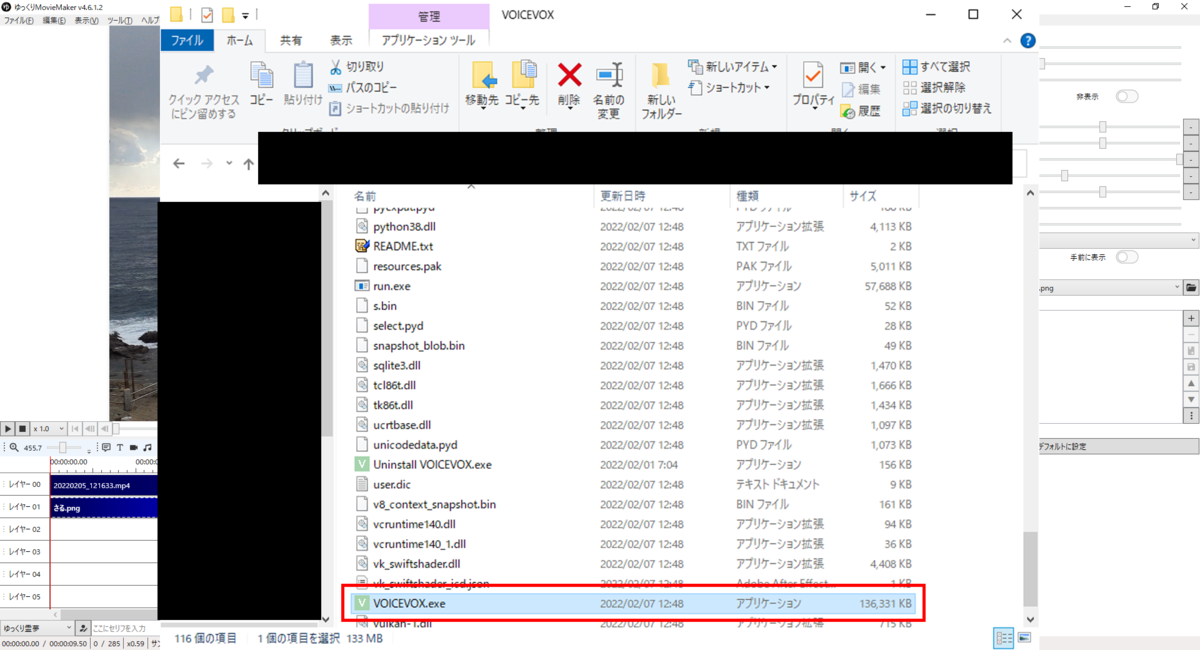Viewport: 1200px width, 650px height.
Task: Pin to Quick Access in Explorer ribbon
Action: 203,92
